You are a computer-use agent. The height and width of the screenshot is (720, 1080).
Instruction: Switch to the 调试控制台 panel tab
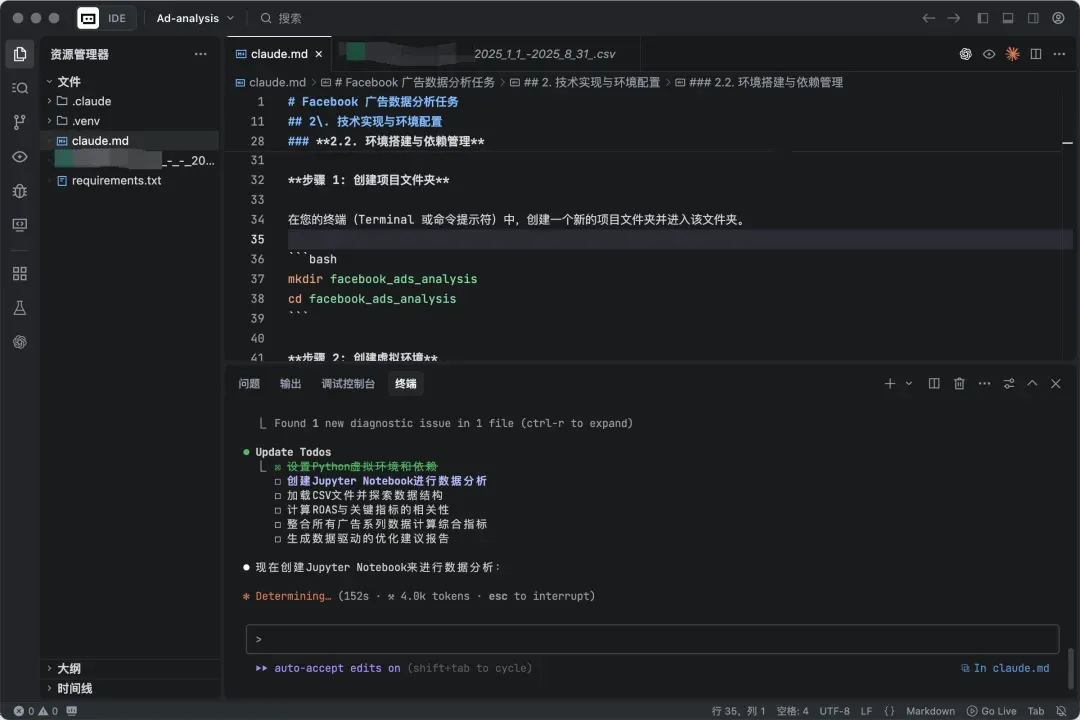click(348, 383)
